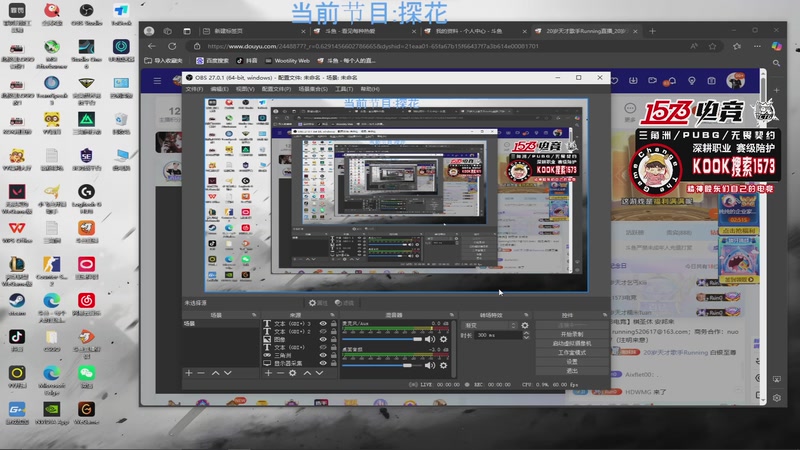Hide the 图像 source eye icon
Image resolution: width=800 pixels, height=450 pixels.
click(x=323, y=339)
